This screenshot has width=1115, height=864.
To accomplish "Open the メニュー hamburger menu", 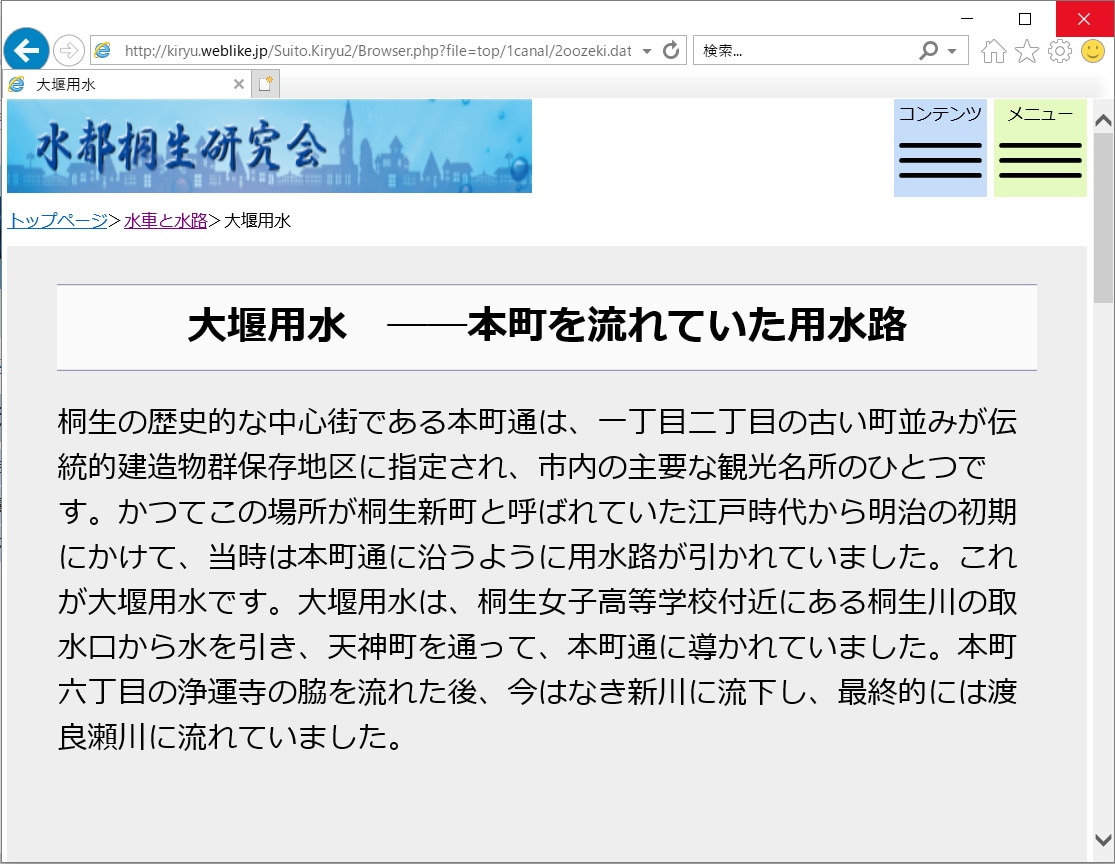I will tap(1040, 148).
